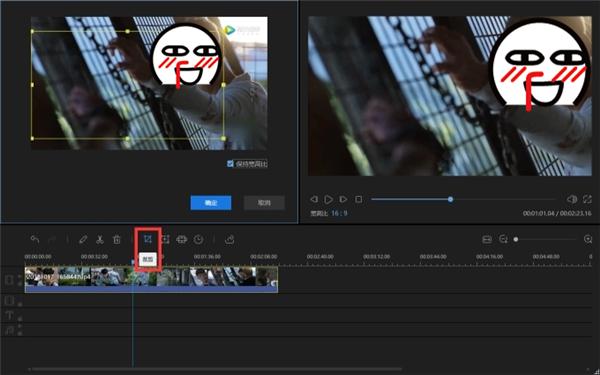Click the video track icon
This screenshot has height=375, width=600.
pyautogui.click(x=10, y=280)
